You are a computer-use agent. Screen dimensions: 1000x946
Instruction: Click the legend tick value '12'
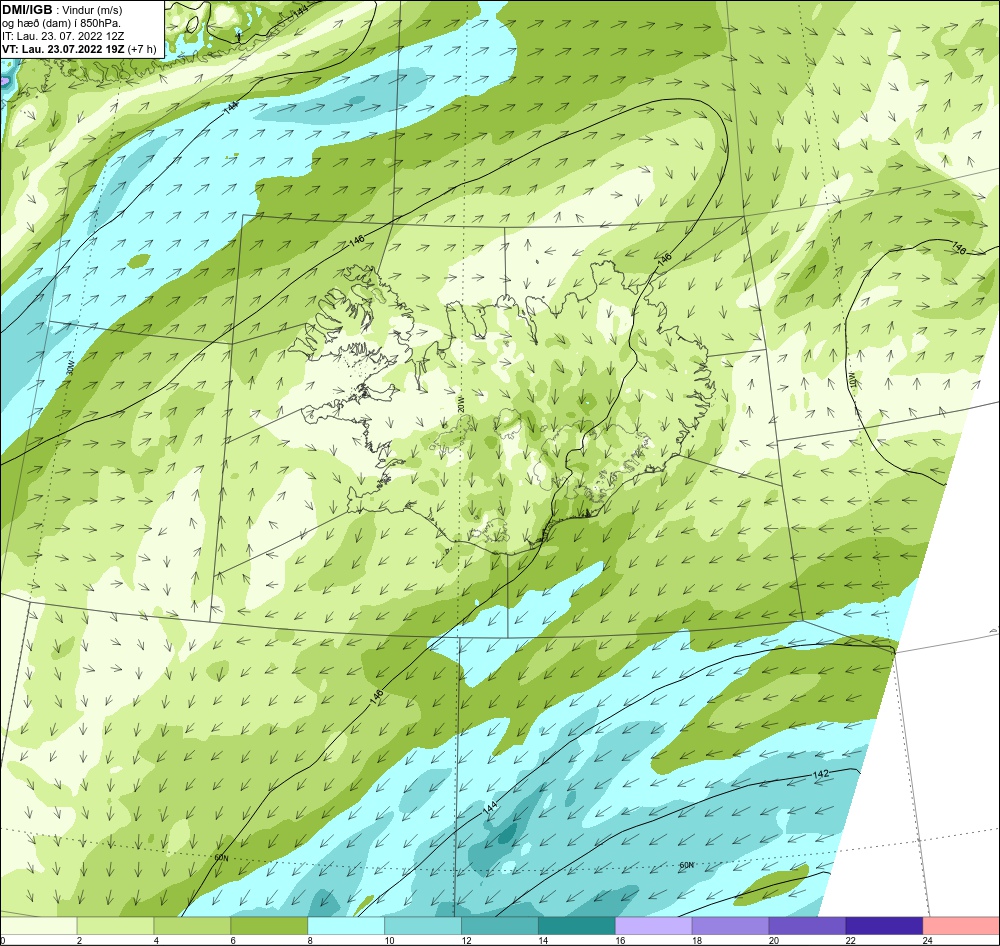[x=466, y=940]
